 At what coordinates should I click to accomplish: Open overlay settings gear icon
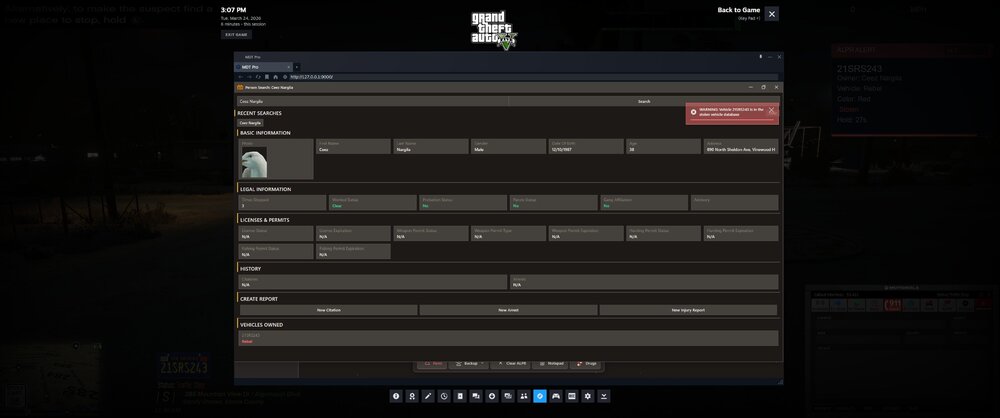[x=587, y=396]
